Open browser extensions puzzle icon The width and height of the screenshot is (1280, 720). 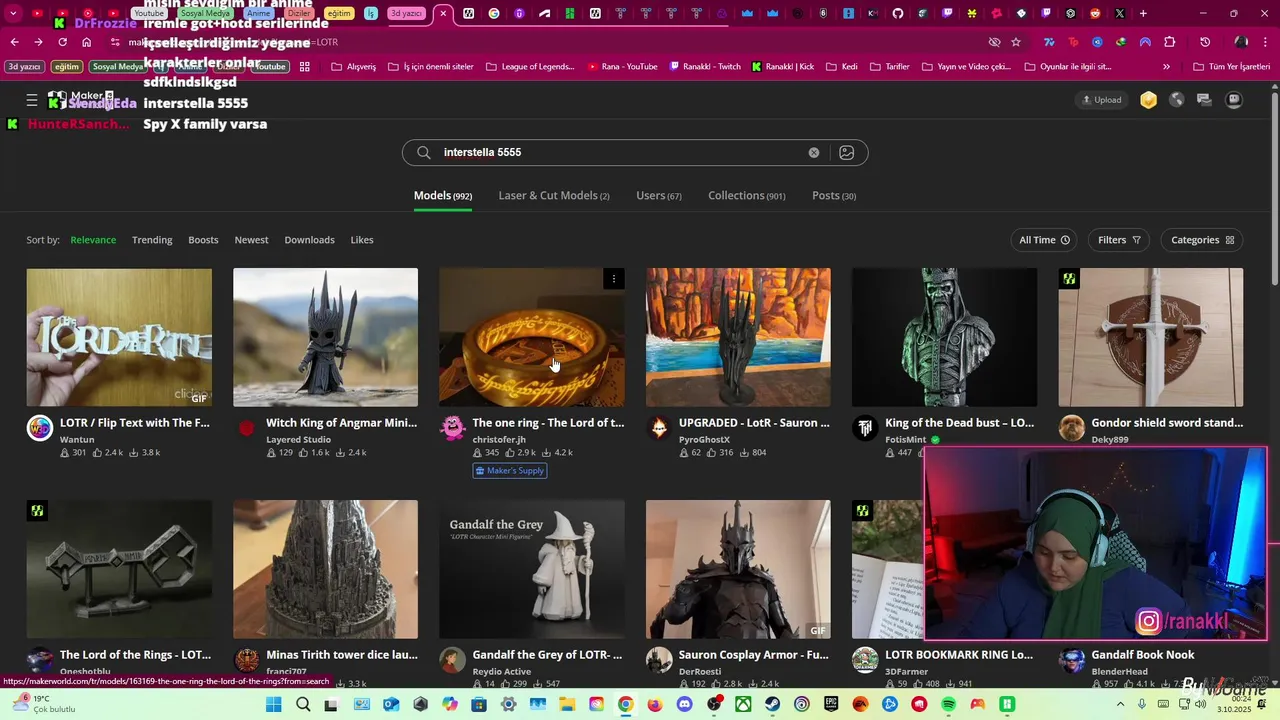tap(1170, 42)
